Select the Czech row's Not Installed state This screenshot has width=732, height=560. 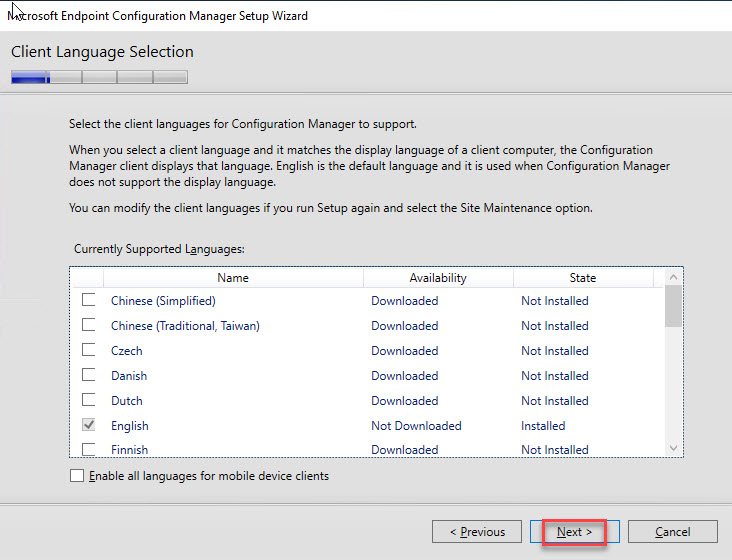point(554,351)
